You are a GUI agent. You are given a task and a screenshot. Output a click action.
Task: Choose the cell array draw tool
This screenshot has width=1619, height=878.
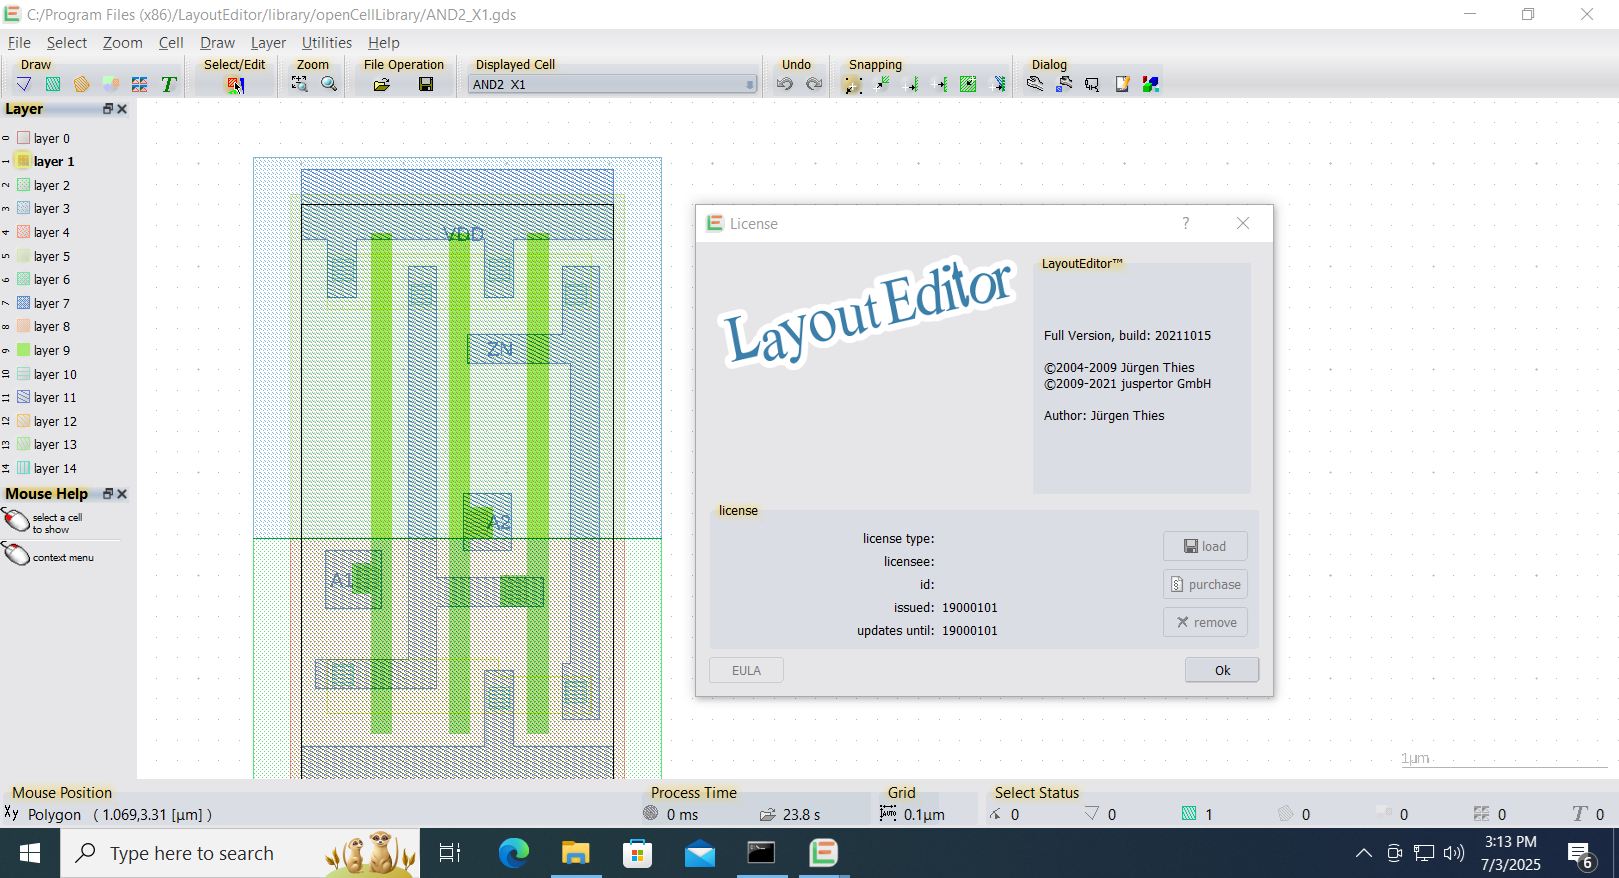pos(140,85)
